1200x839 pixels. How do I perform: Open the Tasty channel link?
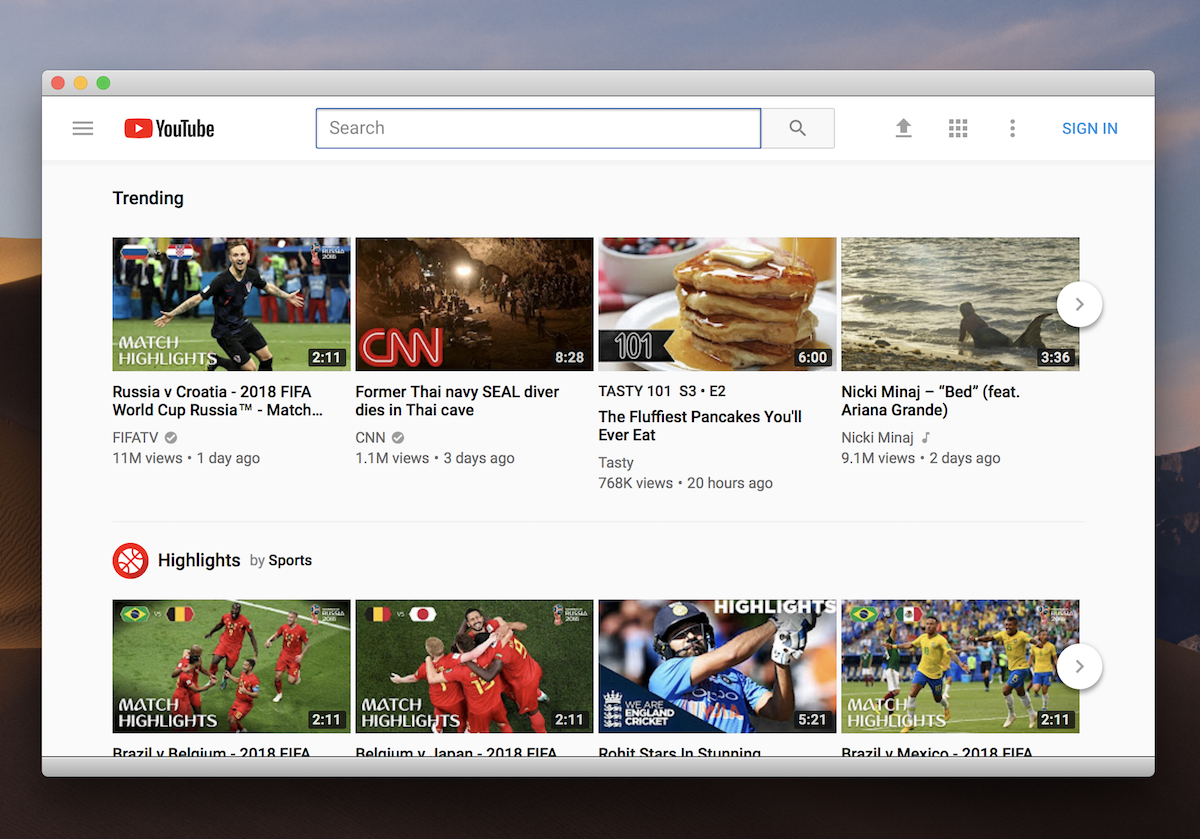(616, 463)
